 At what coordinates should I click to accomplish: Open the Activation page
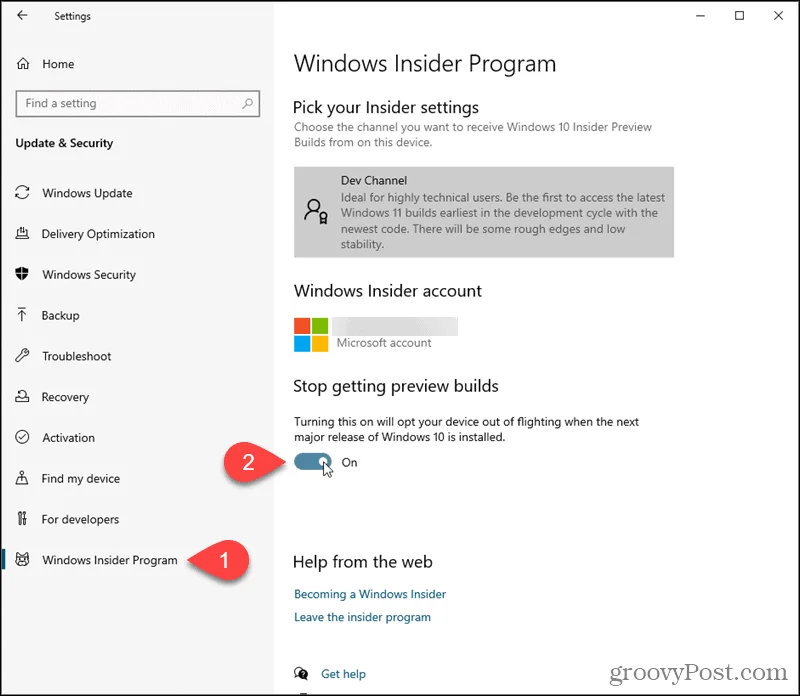click(68, 438)
